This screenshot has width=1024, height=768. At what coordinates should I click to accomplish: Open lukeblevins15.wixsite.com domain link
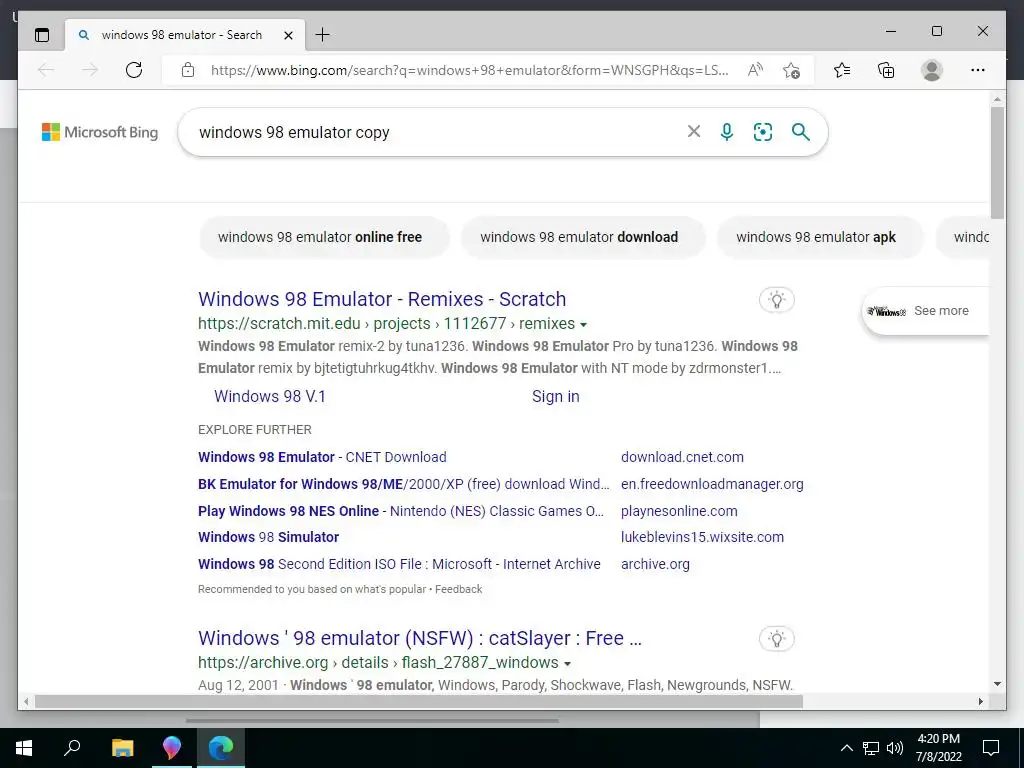click(x=703, y=537)
